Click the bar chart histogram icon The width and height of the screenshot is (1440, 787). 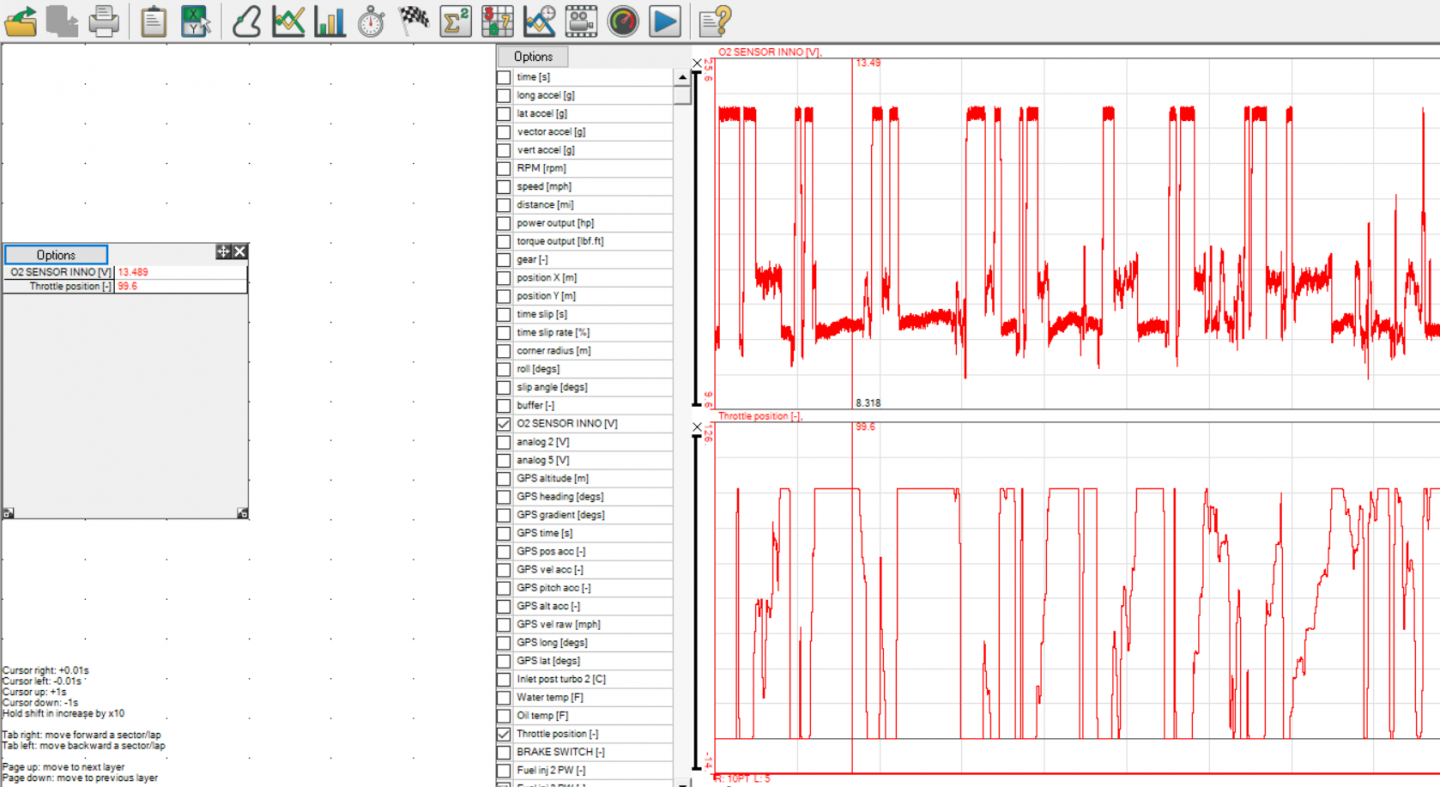click(x=329, y=20)
